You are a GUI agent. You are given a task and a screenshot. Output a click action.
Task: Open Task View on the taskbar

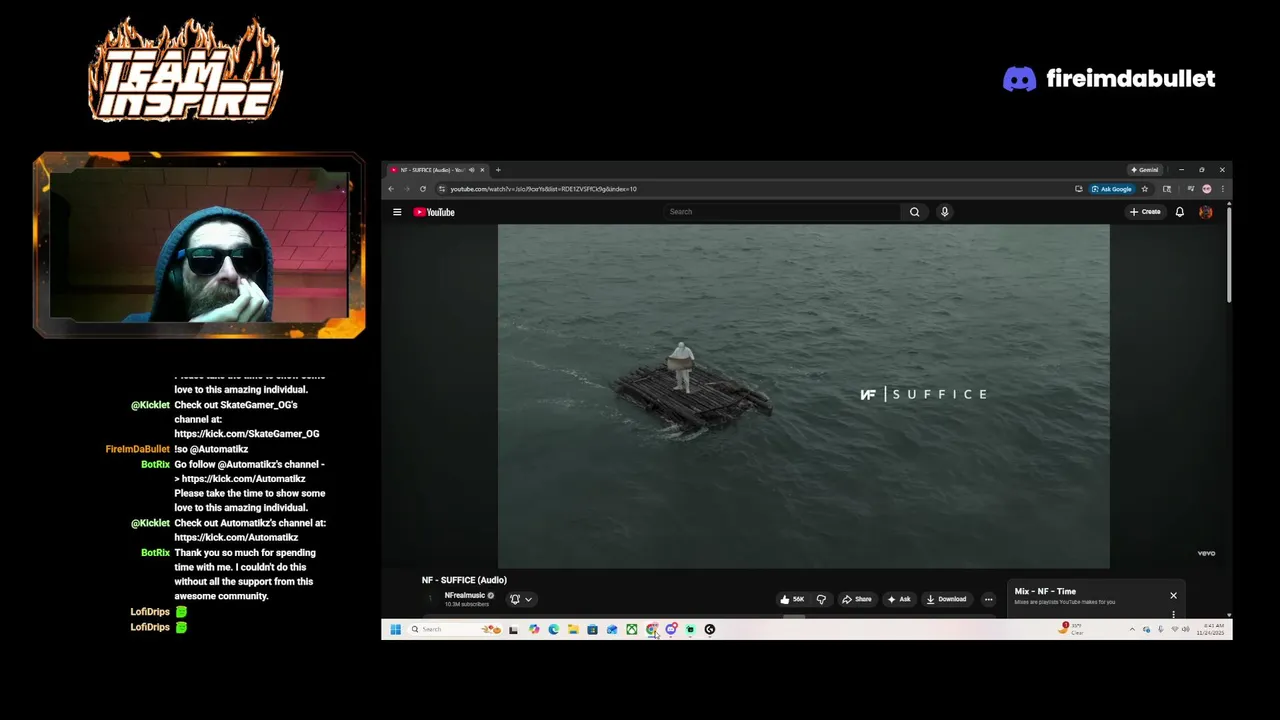tap(513, 629)
